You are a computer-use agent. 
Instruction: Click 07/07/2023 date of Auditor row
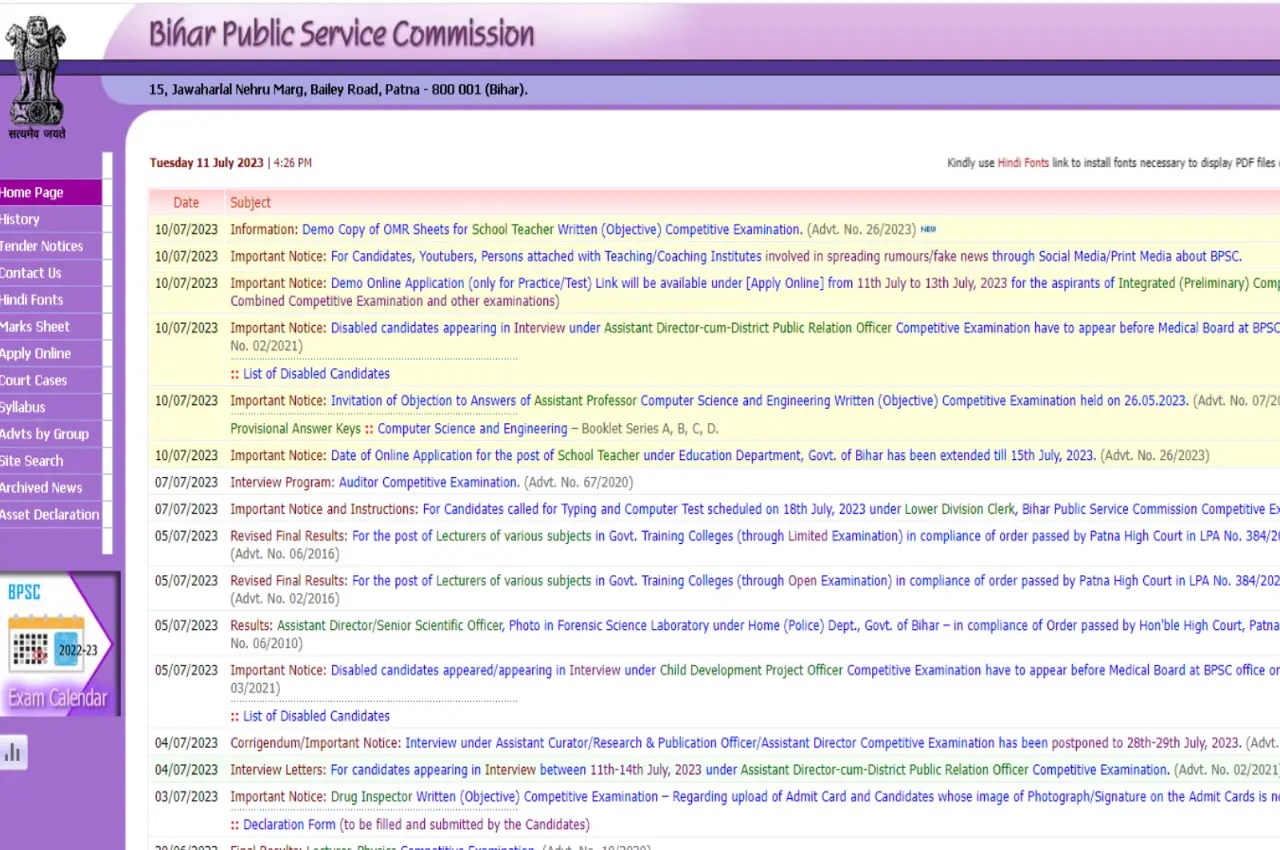point(186,483)
